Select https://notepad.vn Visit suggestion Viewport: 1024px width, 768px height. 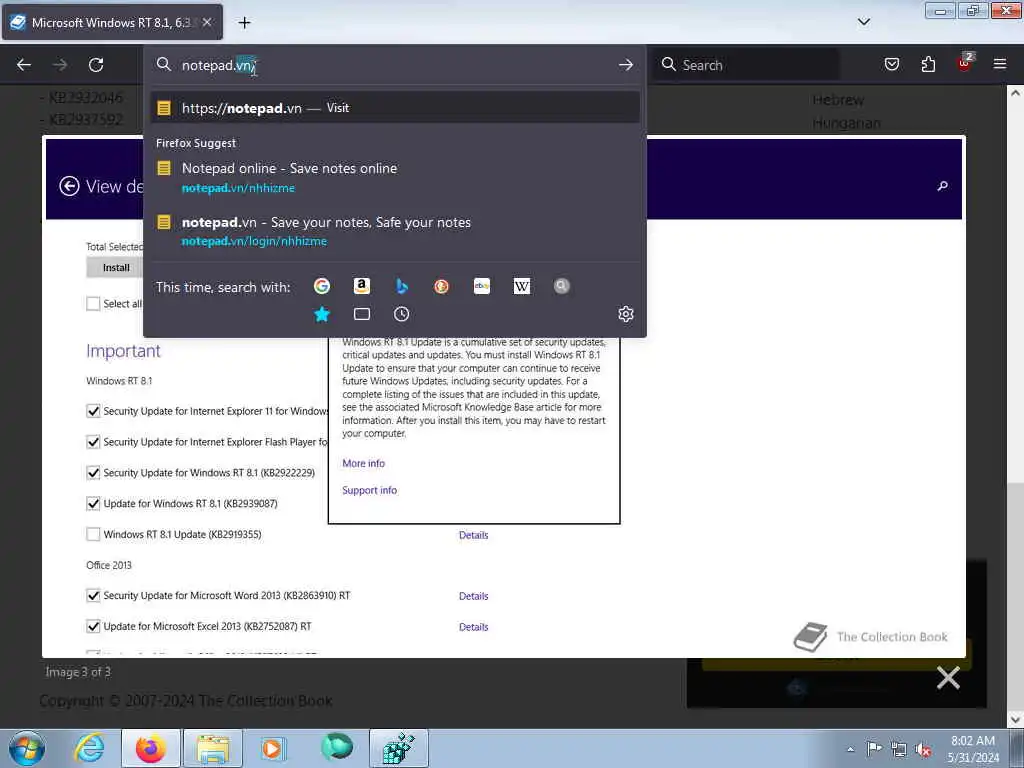pyautogui.click(x=395, y=108)
